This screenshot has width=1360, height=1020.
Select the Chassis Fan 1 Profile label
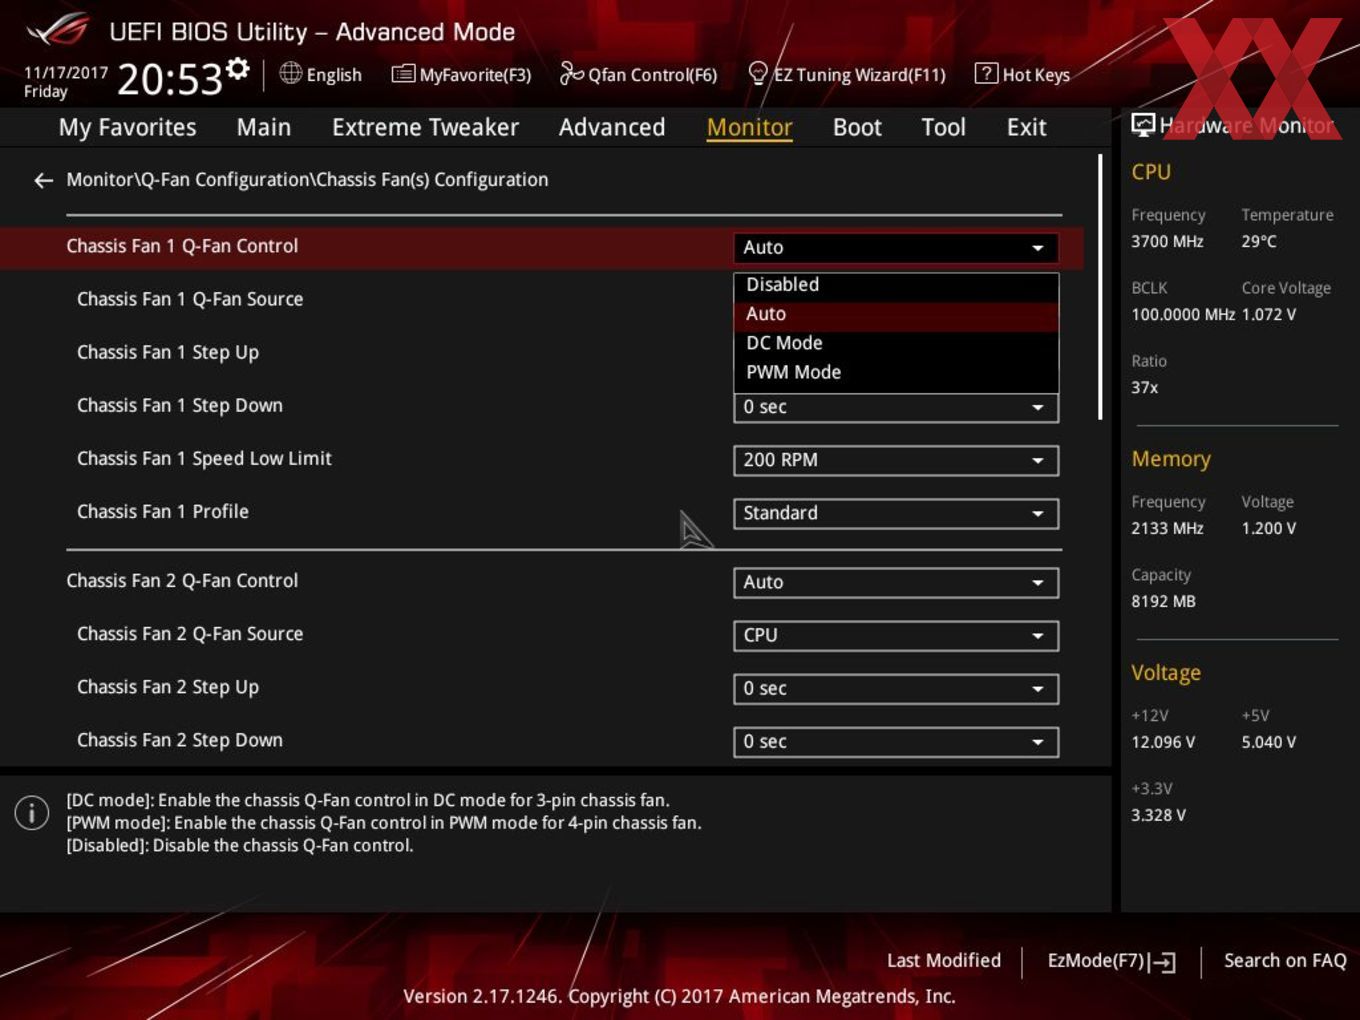163,511
